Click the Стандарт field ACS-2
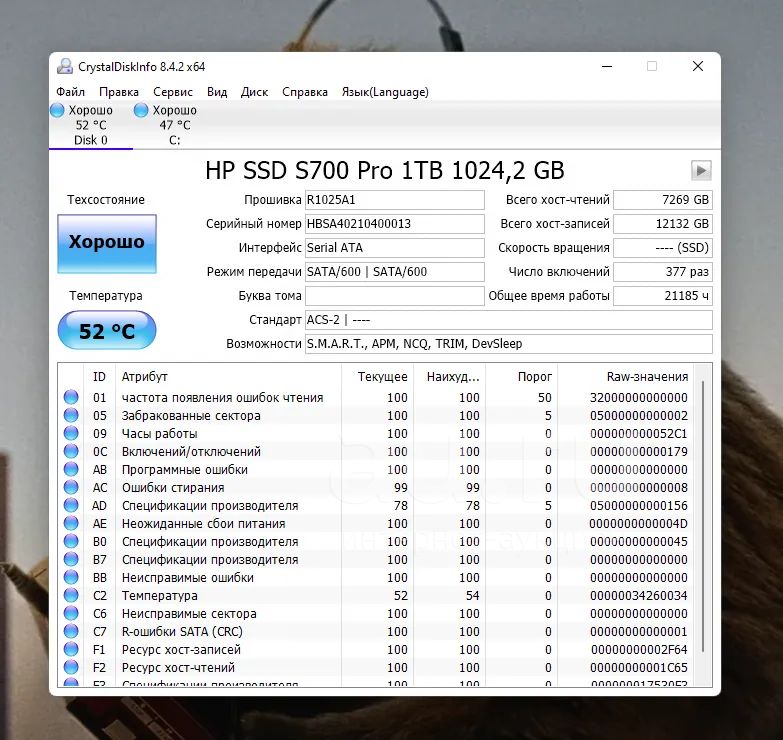783x740 pixels. pyautogui.click(x=509, y=320)
